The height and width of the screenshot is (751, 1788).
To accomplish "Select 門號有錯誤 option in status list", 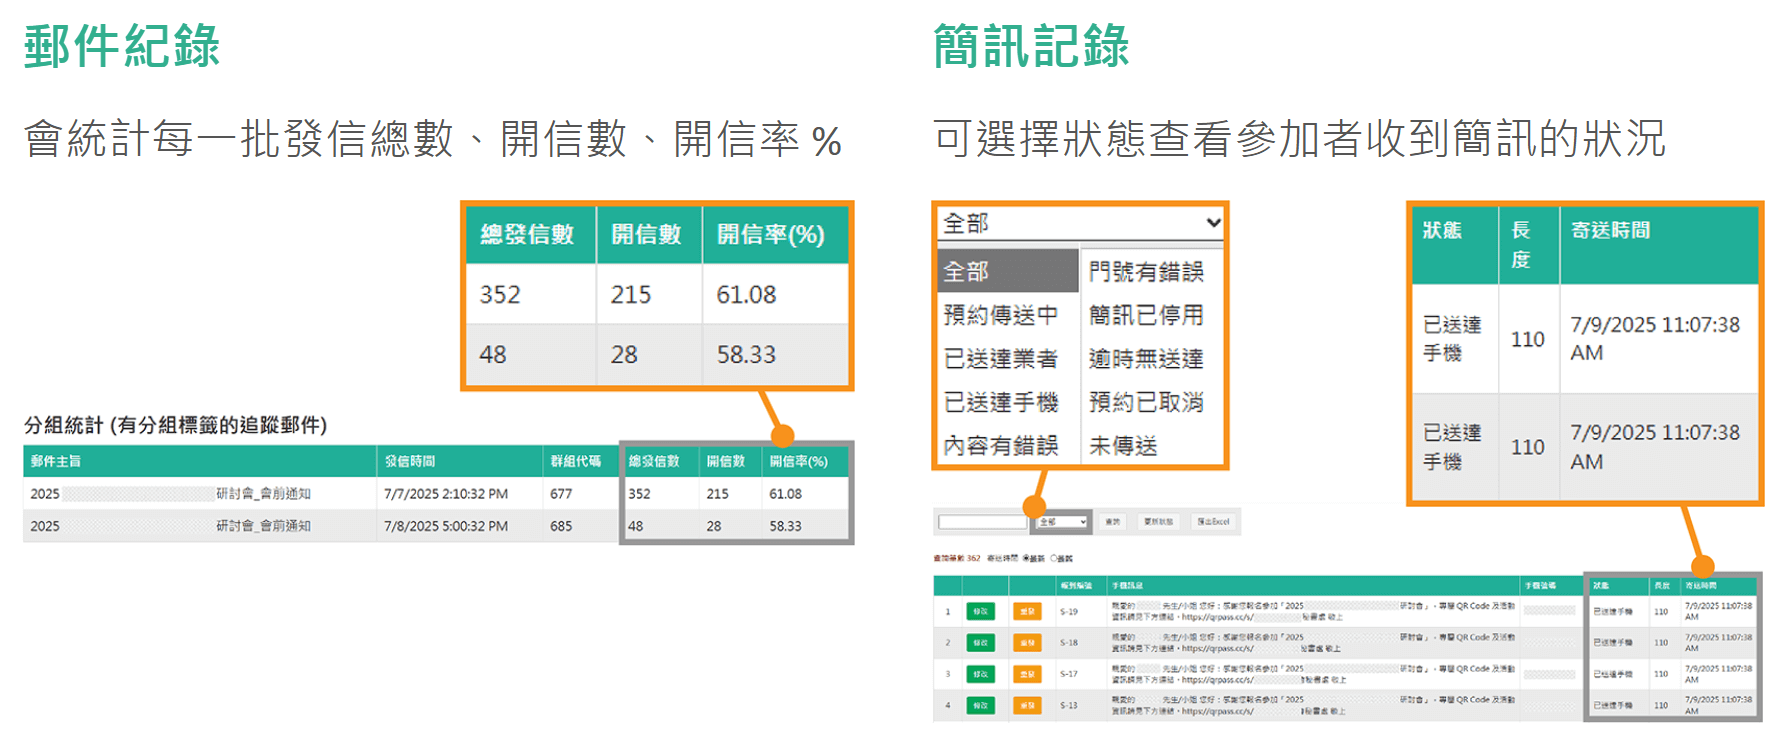I will [1146, 272].
